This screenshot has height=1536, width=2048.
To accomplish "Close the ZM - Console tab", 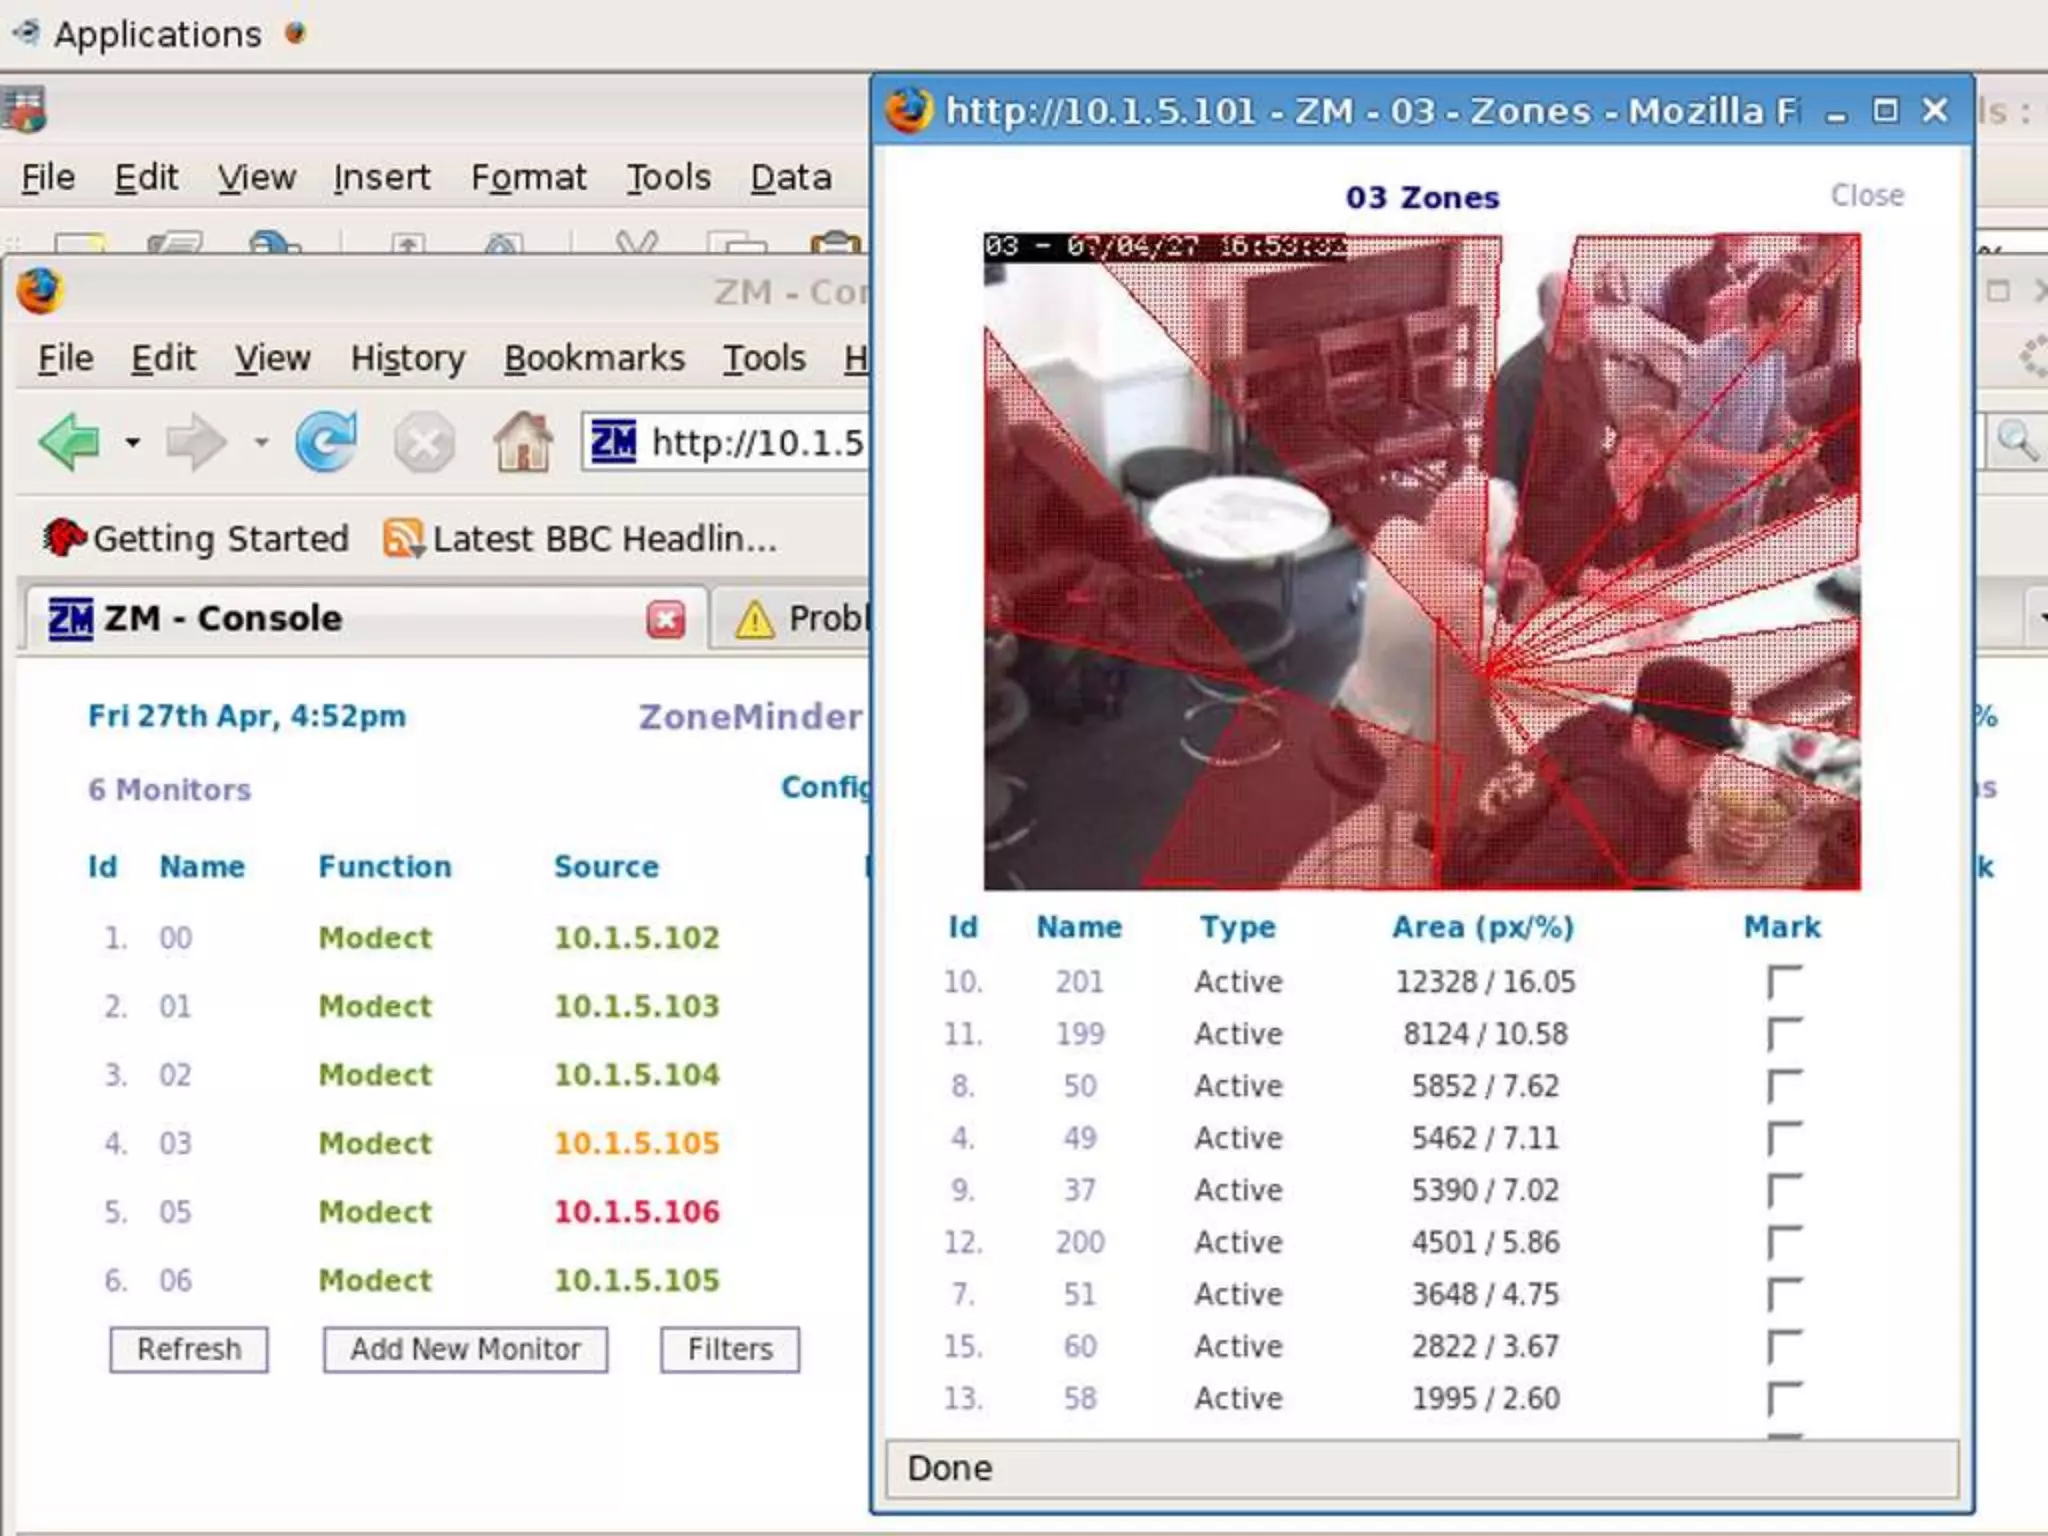I will pos(666,619).
